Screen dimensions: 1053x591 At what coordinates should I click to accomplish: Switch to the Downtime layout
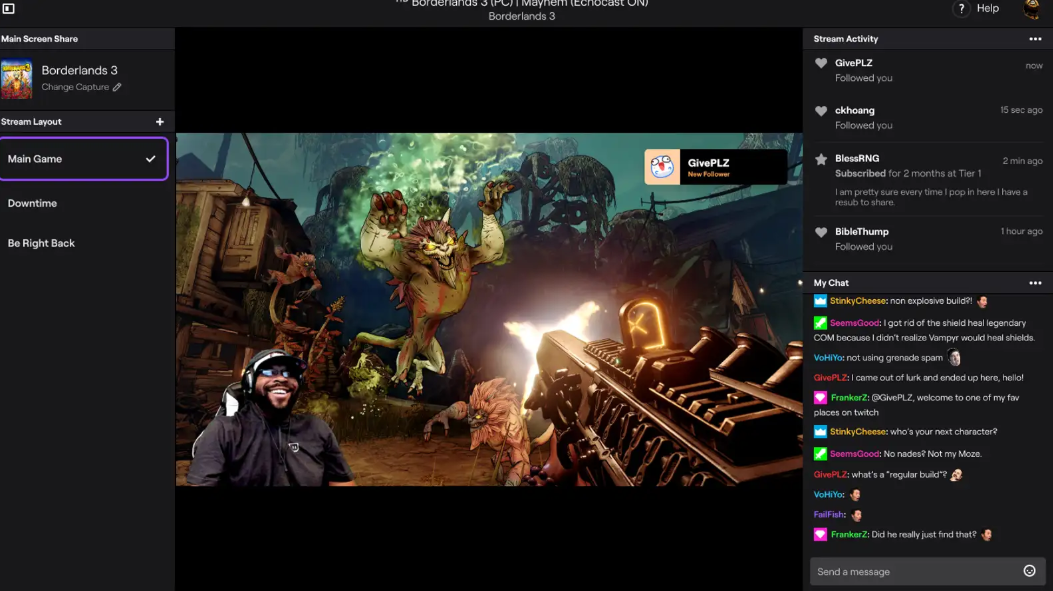[33, 203]
